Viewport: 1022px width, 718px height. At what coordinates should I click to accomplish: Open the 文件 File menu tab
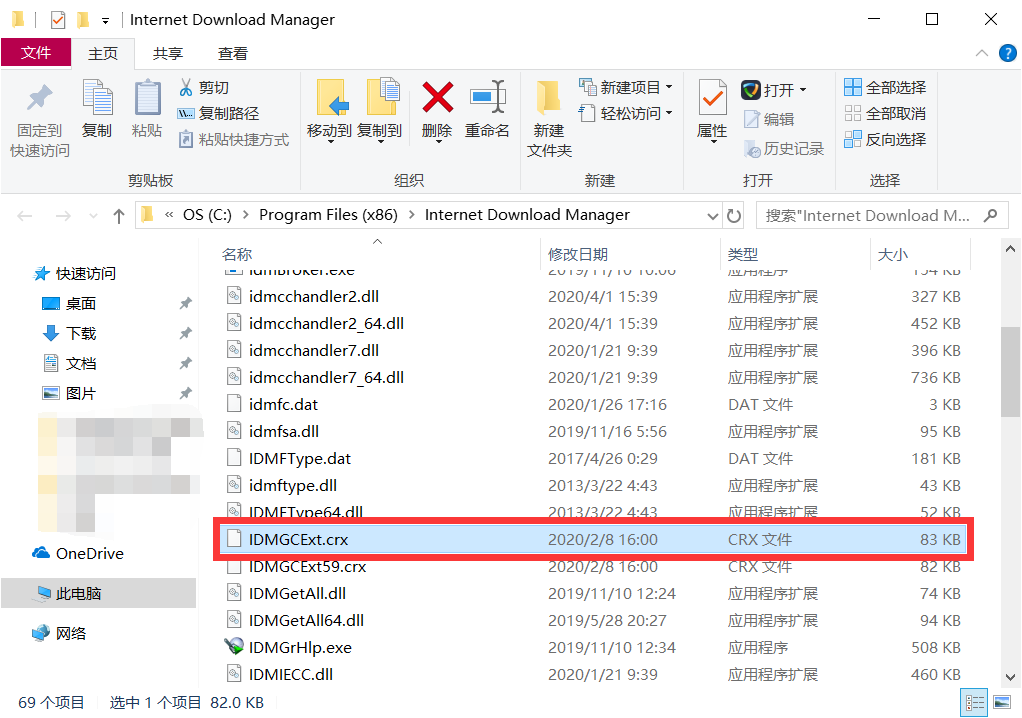point(36,53)
